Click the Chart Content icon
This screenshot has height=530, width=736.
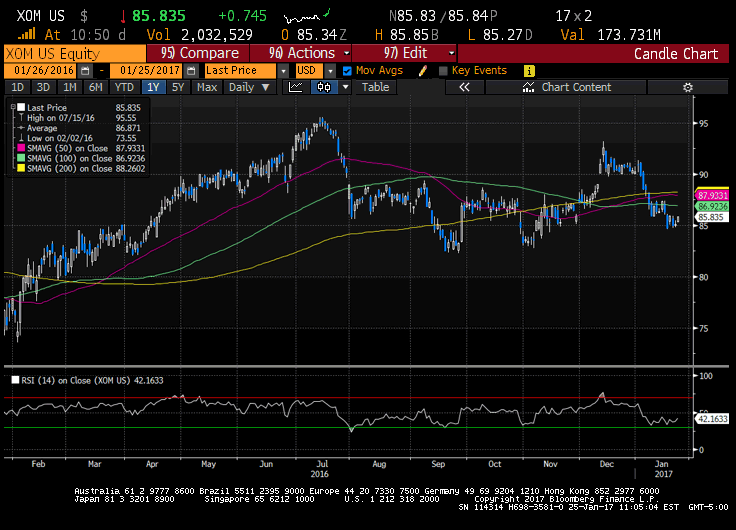click(529, 87)
